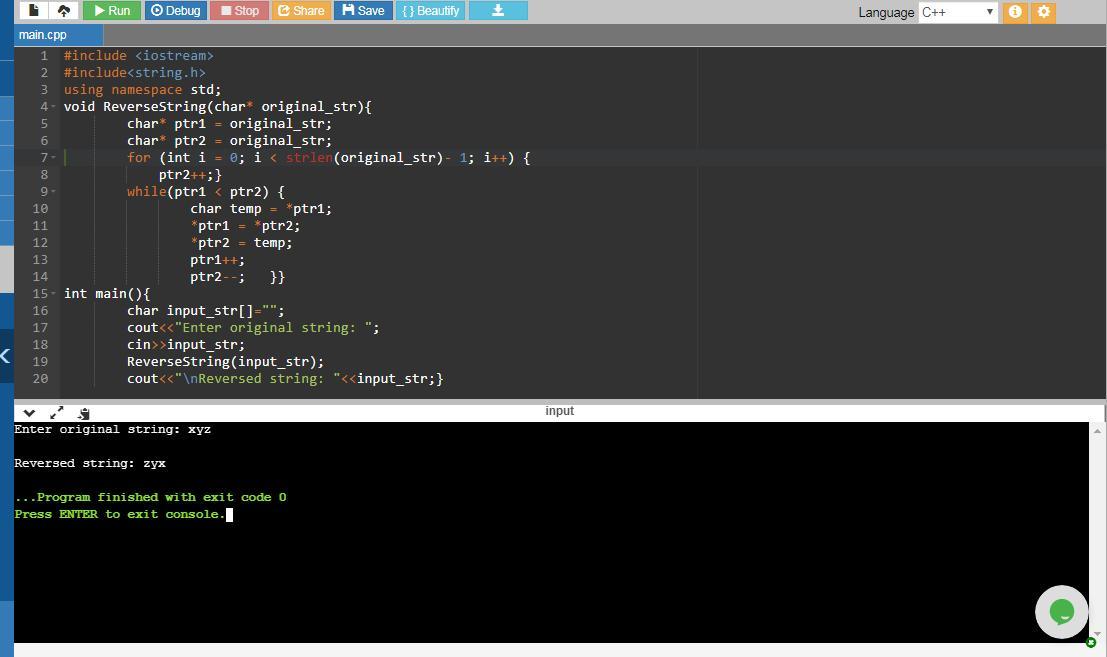The height and width of the screenshot is (657, 1107).
Task: Click the copy-to-clipboard icon in the console bar
Action: point(83,414)
